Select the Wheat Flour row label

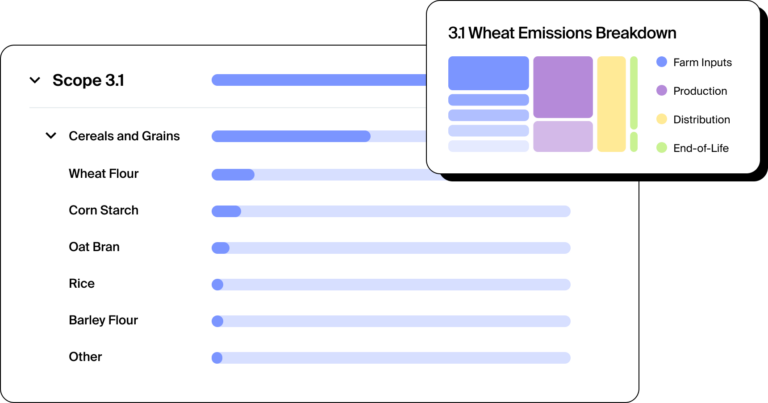(x=103, y=174)
